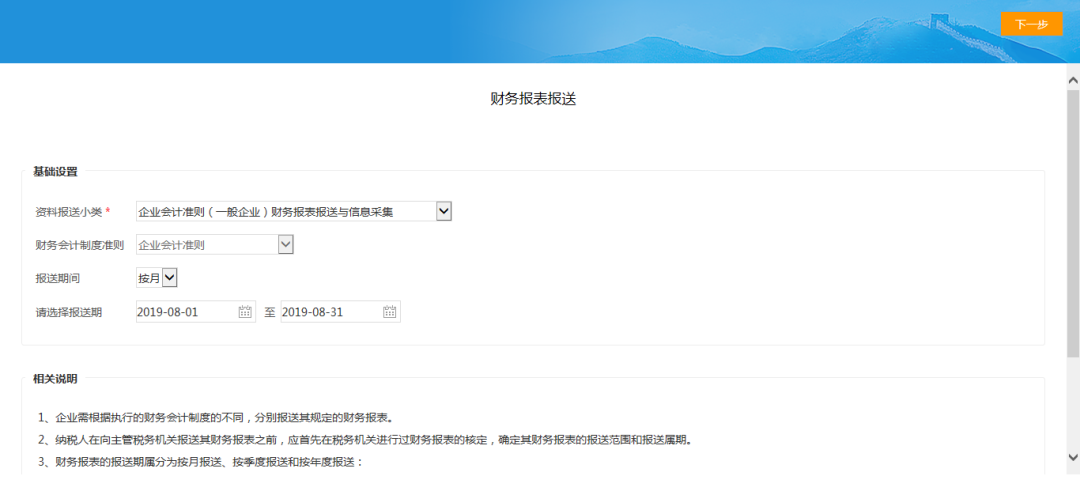This screenshot has height=491, width=1080.
Task: Click note 2 about 纳税人 财务报表的核定
Action: pyautogui.click(x=364, y=439)
